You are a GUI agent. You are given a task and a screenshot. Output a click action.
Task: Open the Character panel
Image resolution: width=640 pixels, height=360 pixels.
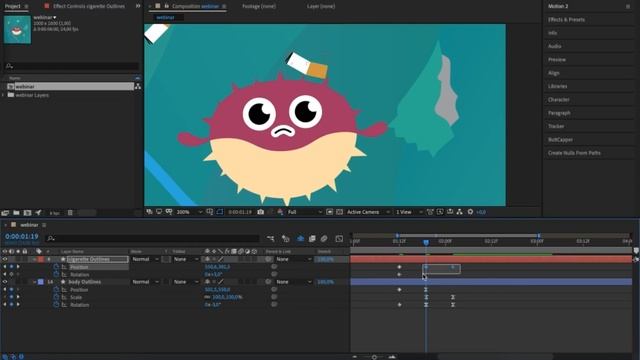(559, 100)
